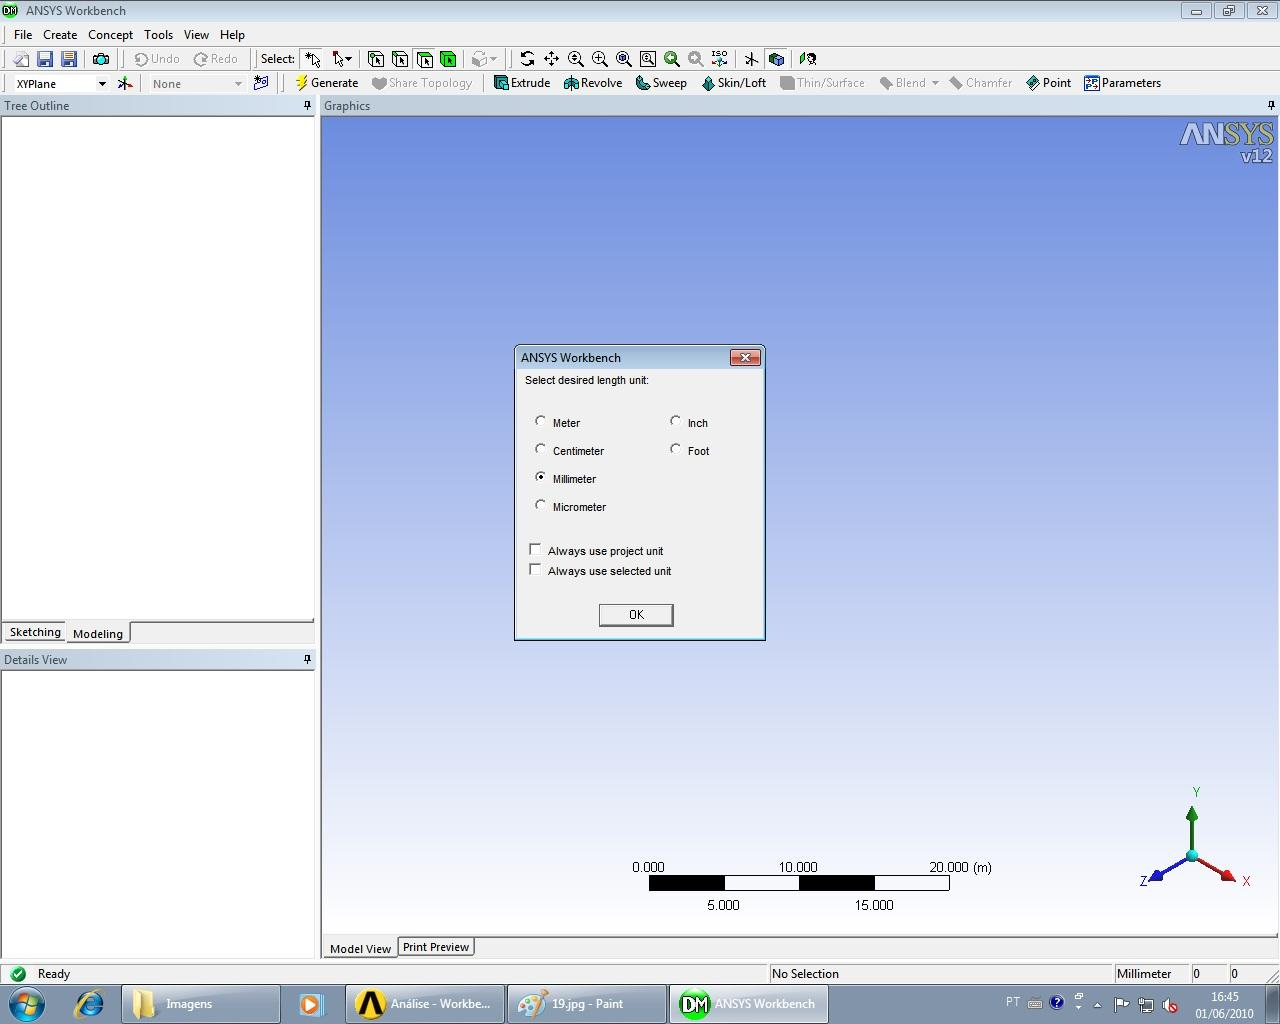Image resolution: width=1280 pixels, height=1024 pixels.
Task: Click the Magnifier Window icon
Action: click(x=647, y=59)
